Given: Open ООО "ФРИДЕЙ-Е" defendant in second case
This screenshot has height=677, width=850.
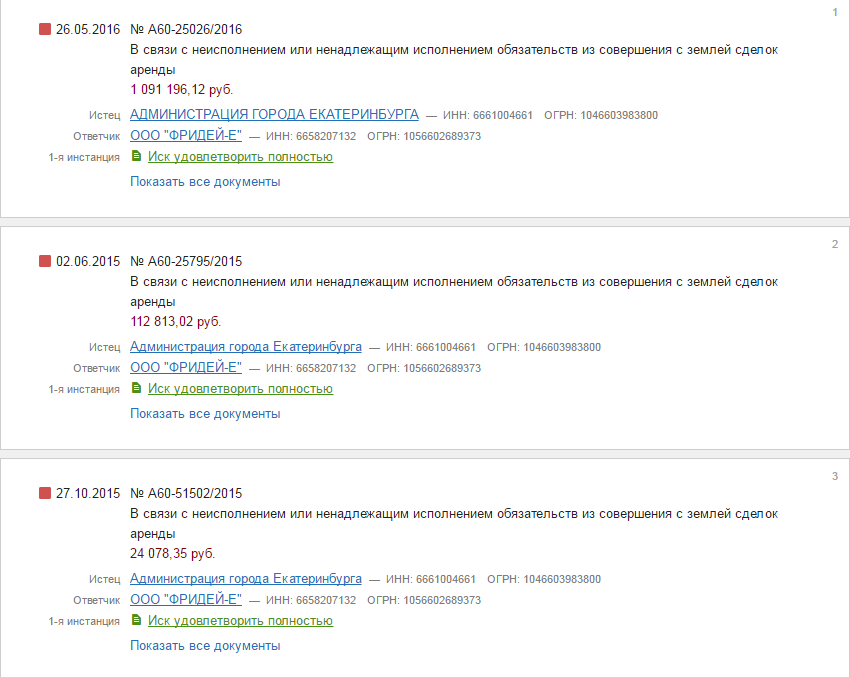Looking at the screenshot, I should 186,367.
